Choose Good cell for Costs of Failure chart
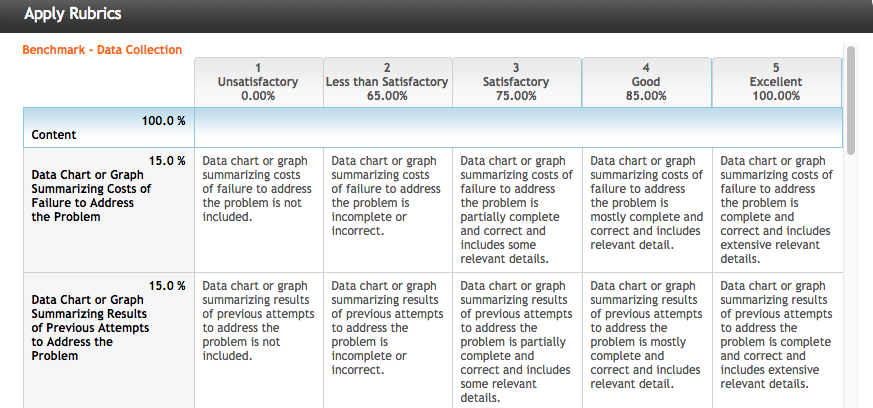The image size is (873, 408). [646, 210]
